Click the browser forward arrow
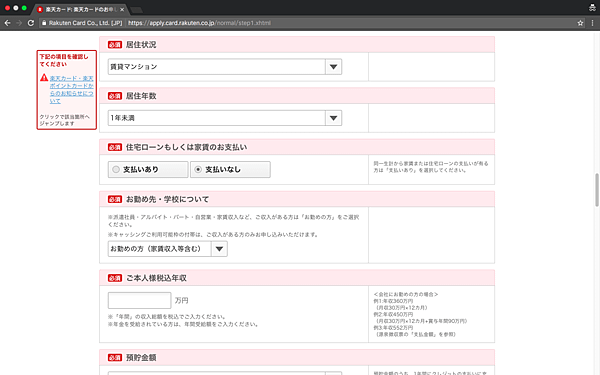Viewport: 600px width, 375px height. click(x=19, y=23)
